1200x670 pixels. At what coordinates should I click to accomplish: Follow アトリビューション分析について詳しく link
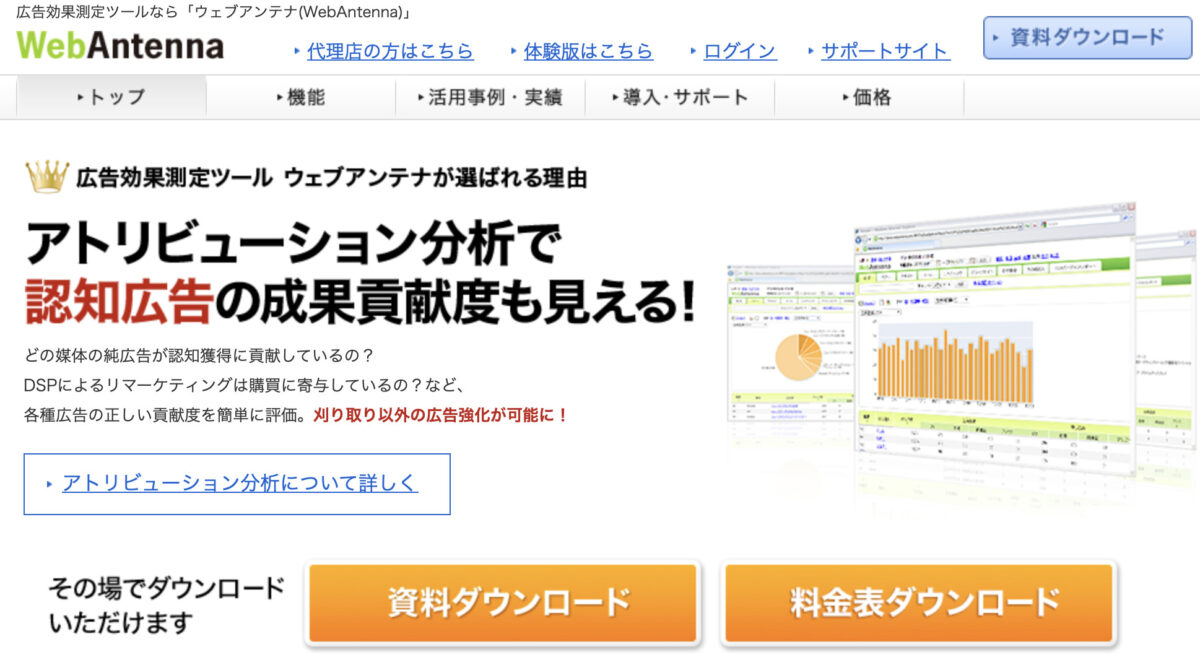[240, 483]
